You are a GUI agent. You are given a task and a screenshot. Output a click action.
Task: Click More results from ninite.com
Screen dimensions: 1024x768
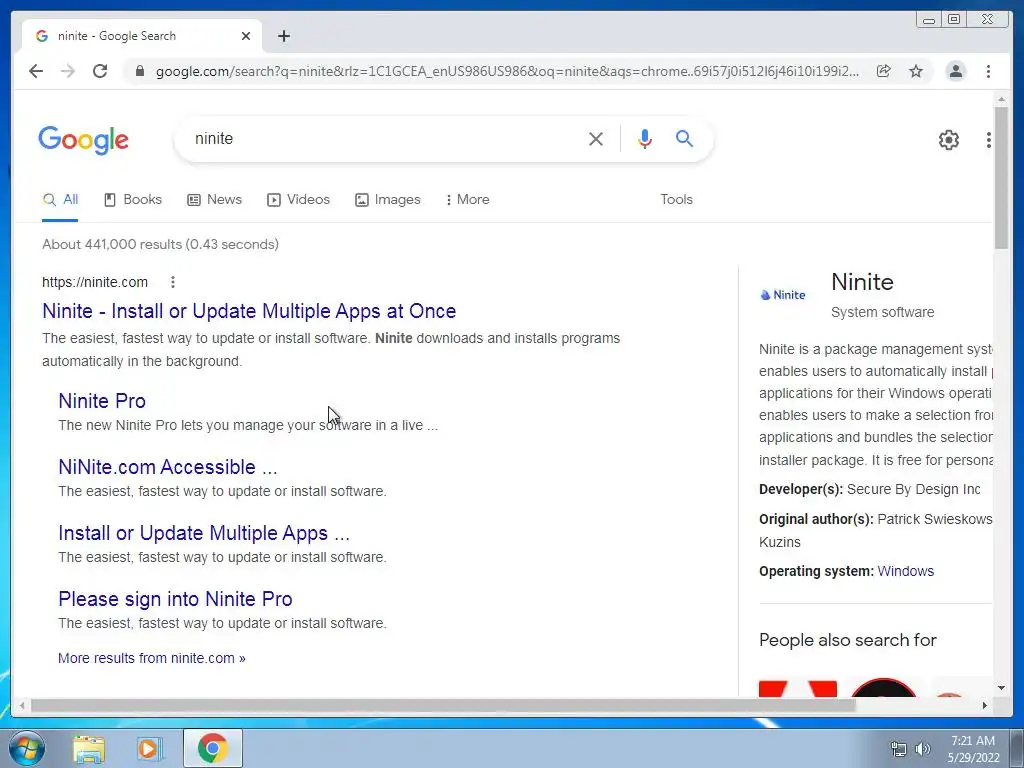(x=152, y=658)
